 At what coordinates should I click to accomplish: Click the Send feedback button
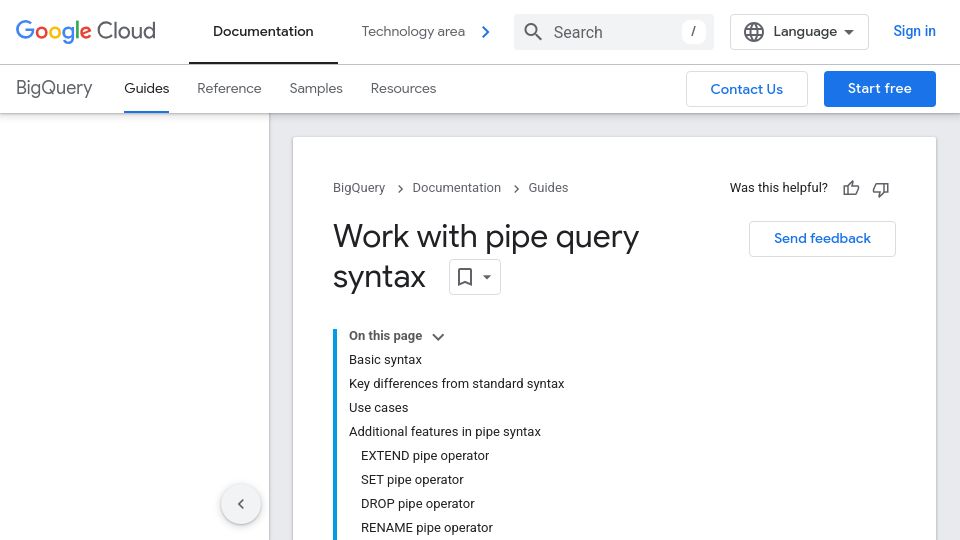click(822, 239)
